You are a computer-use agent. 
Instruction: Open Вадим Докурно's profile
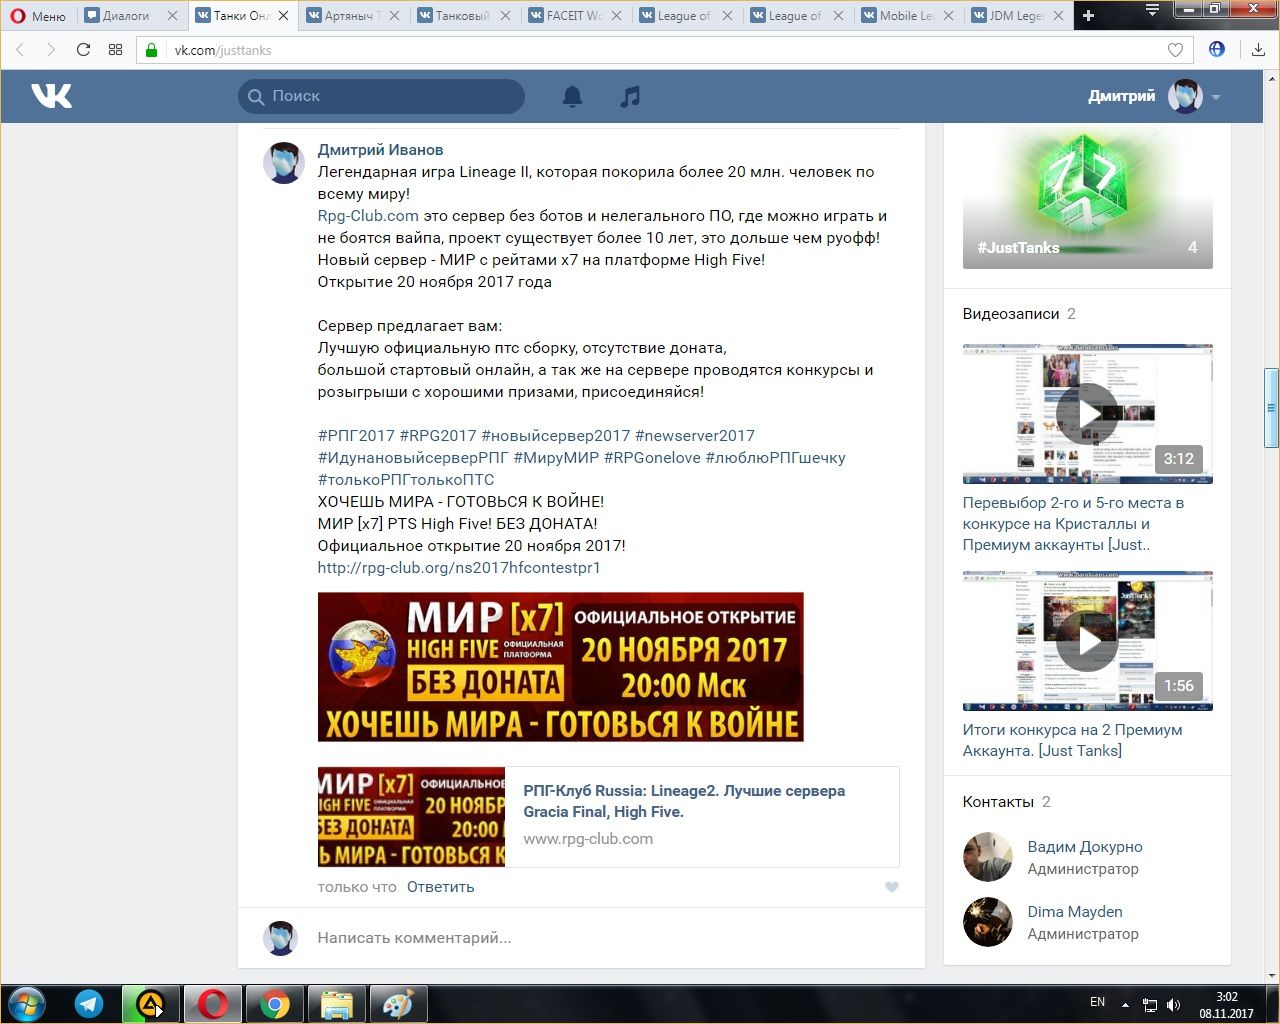pos(1085,847)
